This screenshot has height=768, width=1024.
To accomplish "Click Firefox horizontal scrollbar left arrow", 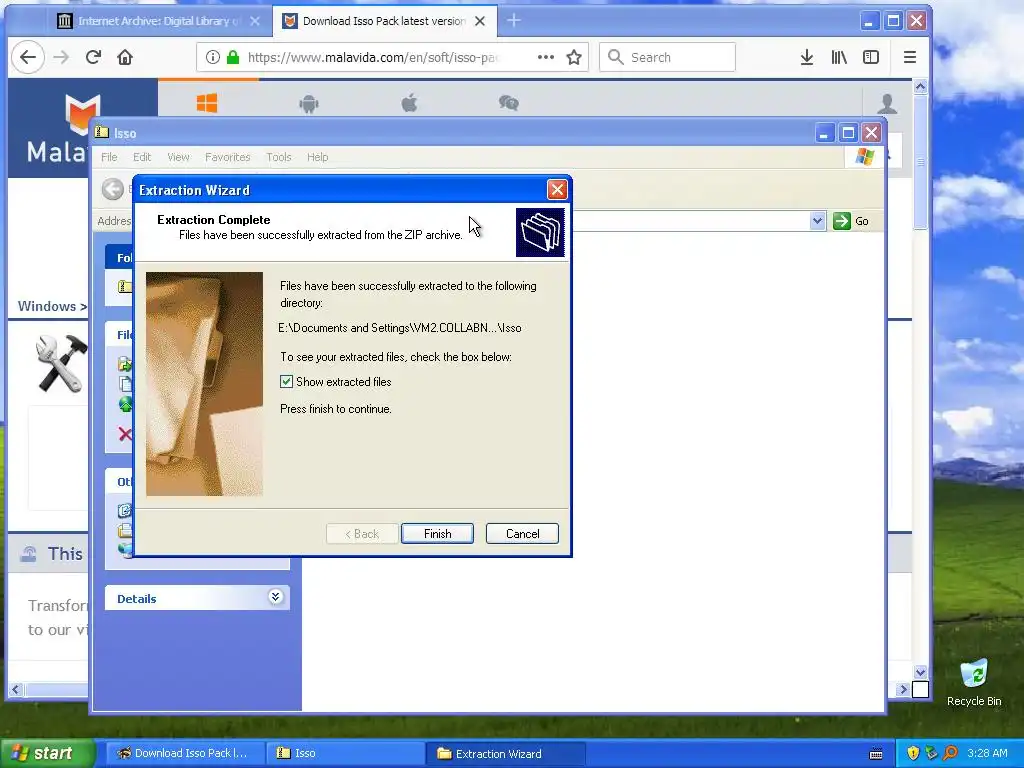I will pos(16,689).
